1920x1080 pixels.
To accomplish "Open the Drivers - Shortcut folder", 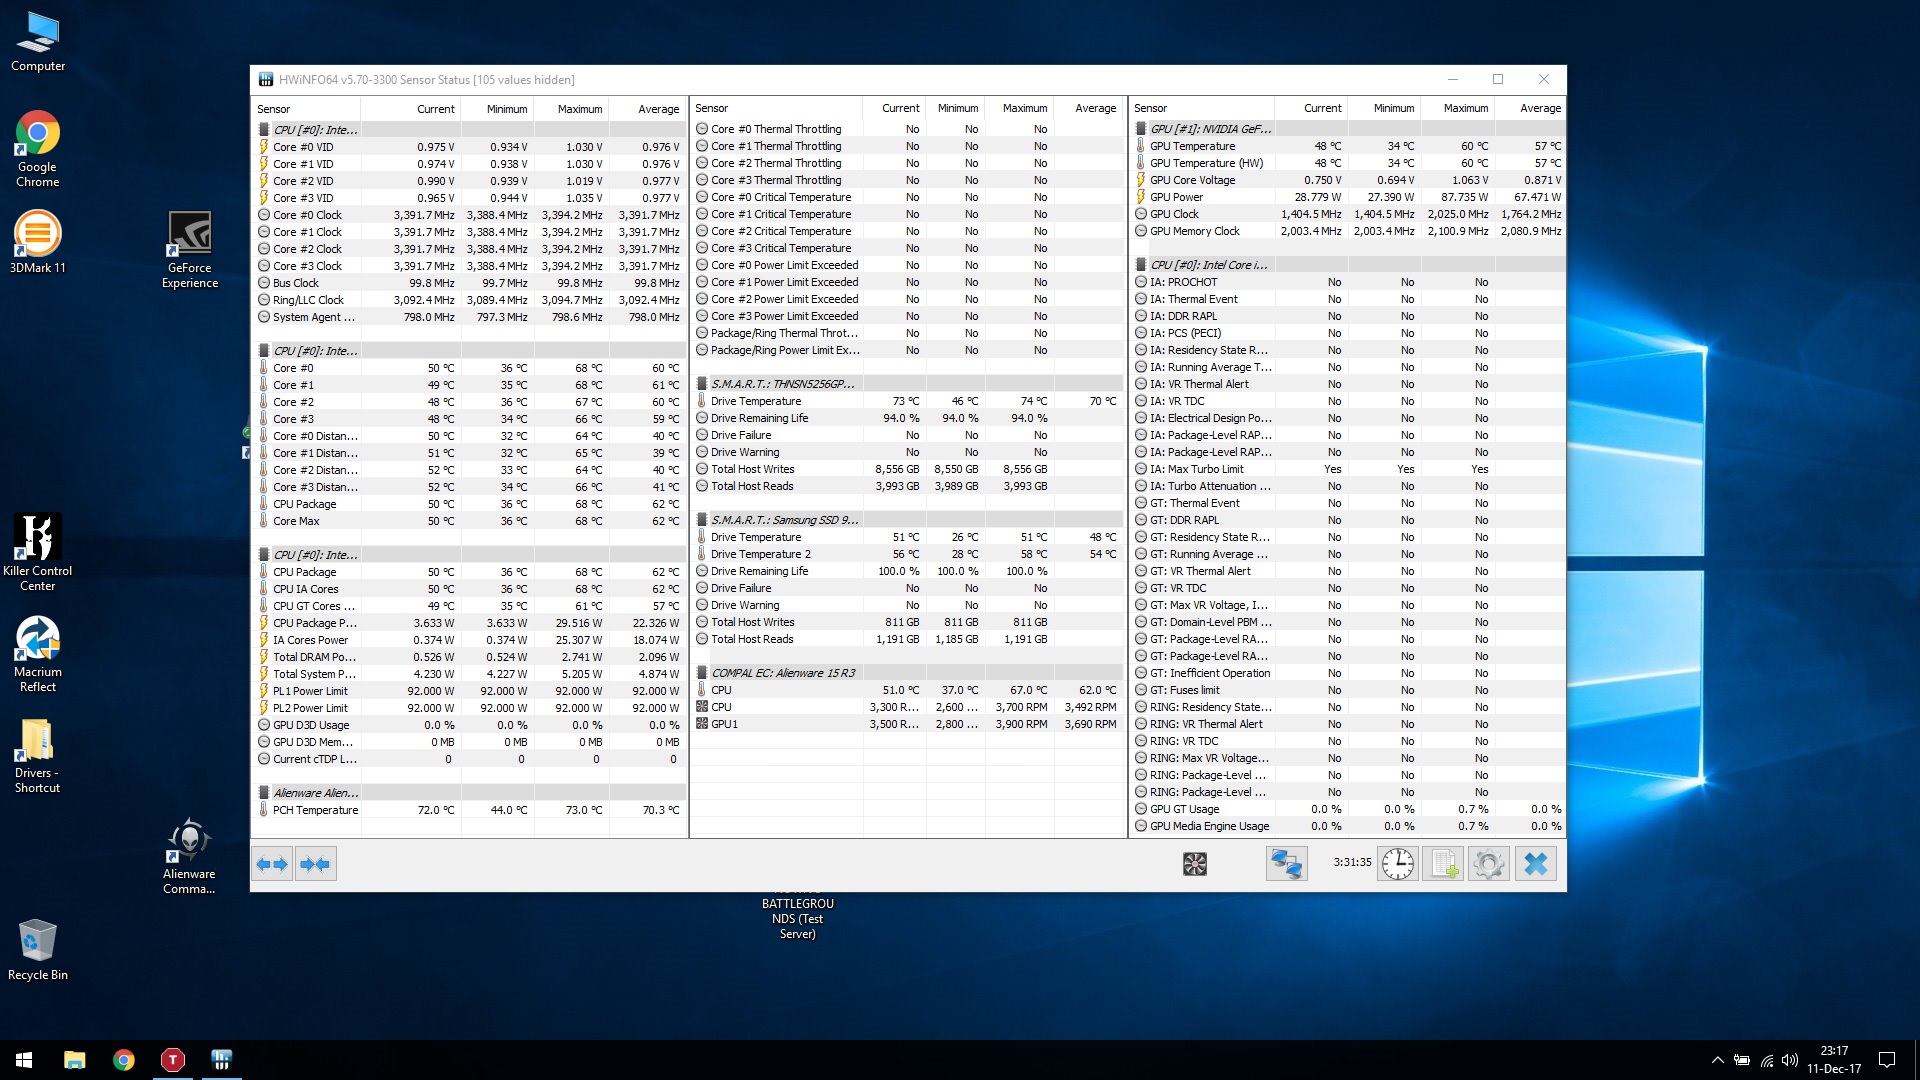I will pyautogui.click(x=38, y=756).
